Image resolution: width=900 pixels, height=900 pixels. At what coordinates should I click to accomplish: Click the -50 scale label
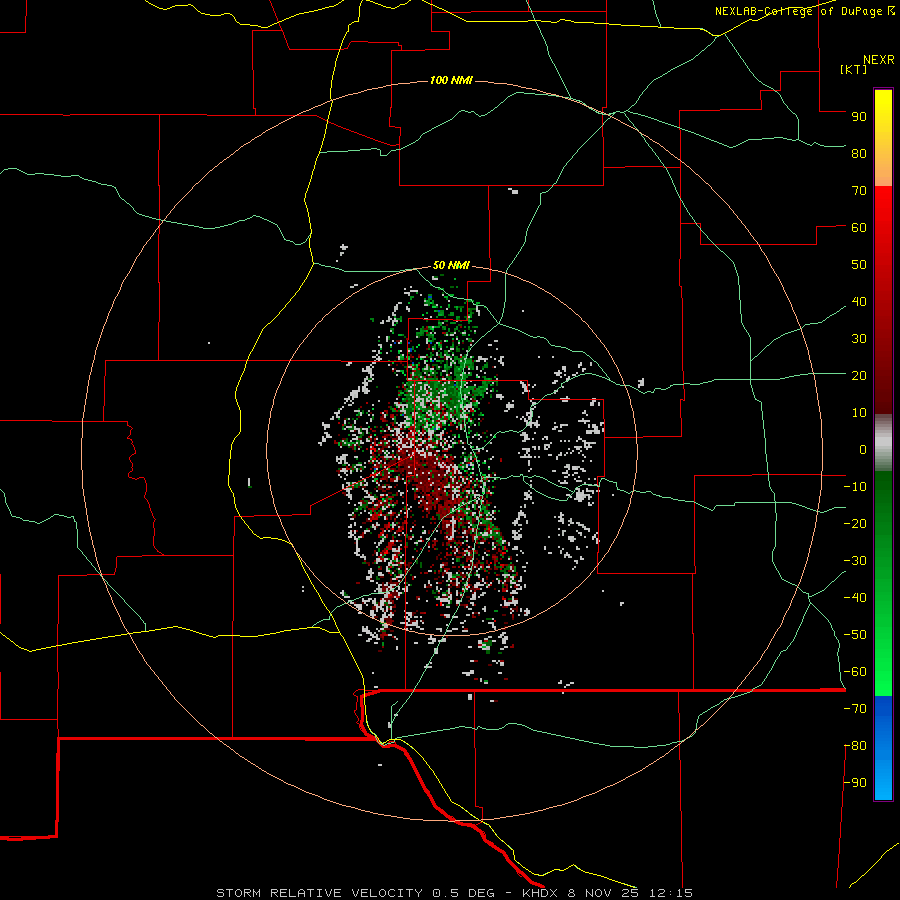tap(855, 635)
